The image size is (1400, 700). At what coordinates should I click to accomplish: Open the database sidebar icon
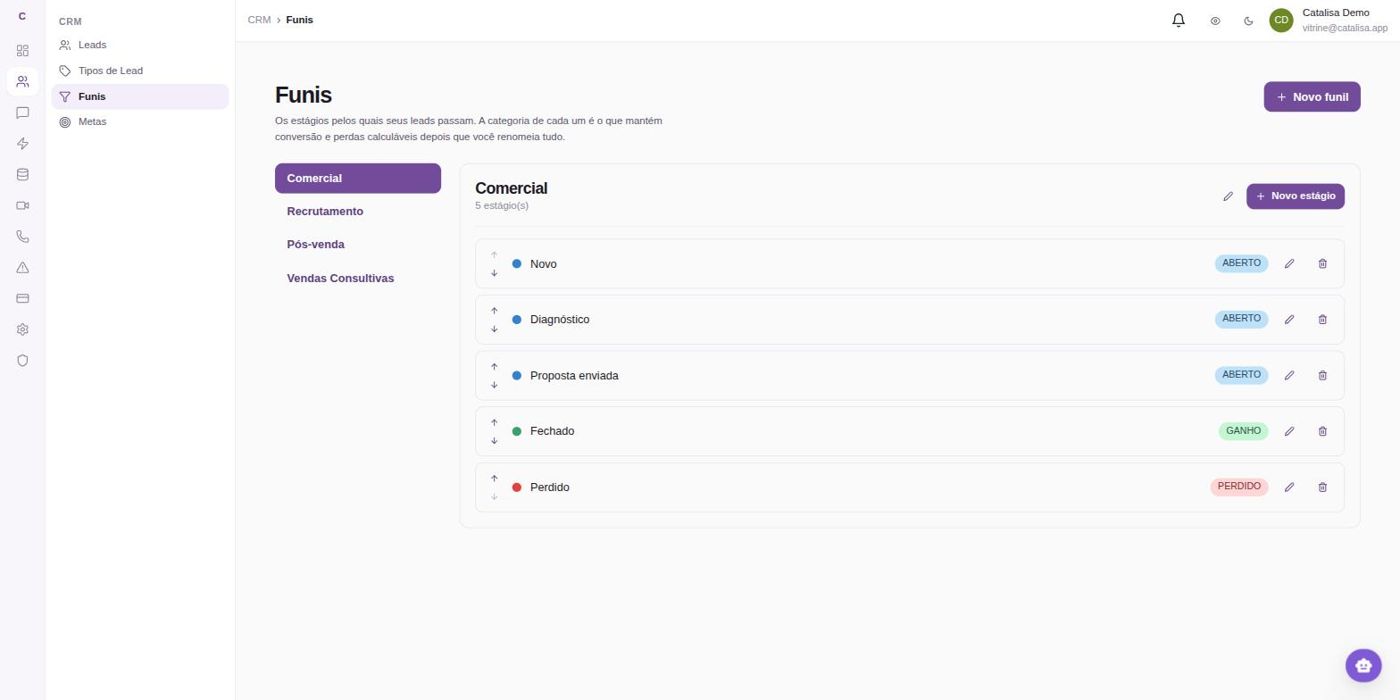tap(22, 175)
